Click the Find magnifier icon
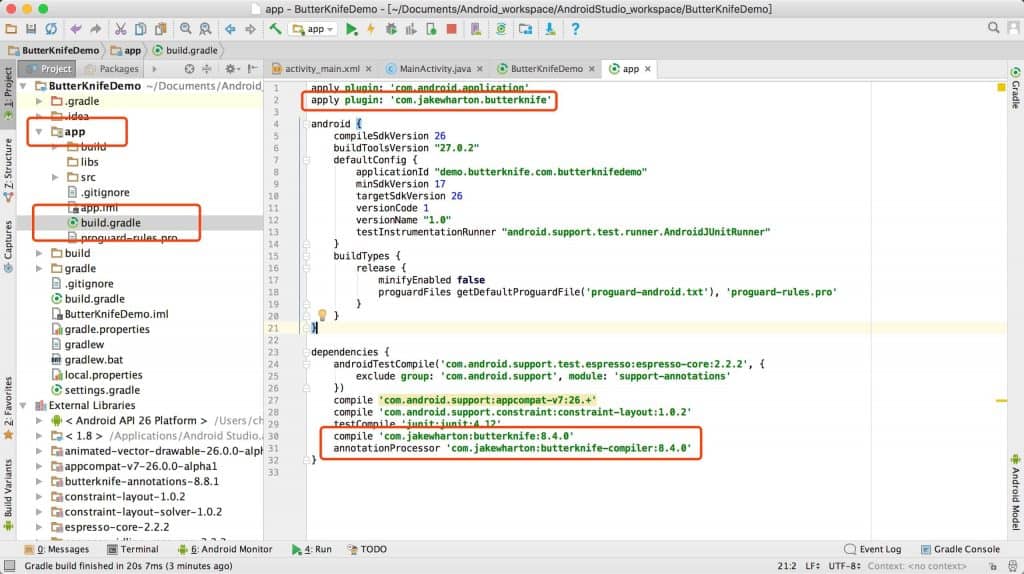The width and height of the screenshot is (1024, 574). click(x=185, y=29)
